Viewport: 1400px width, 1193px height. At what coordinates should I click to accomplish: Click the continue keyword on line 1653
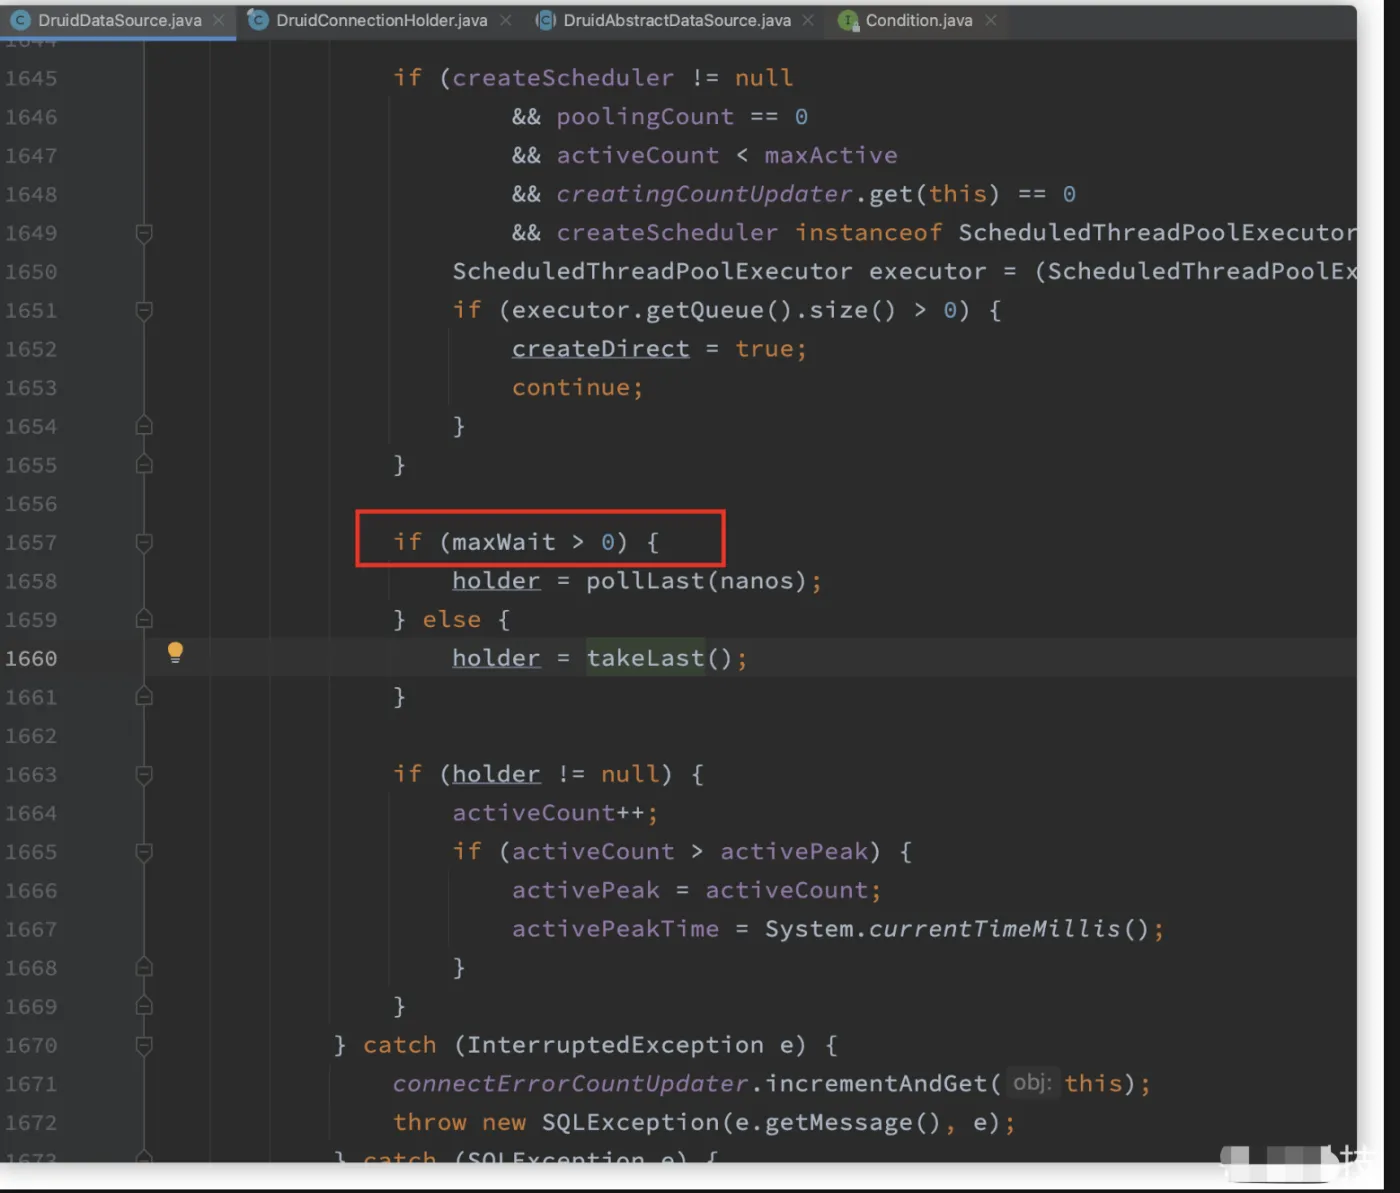tap(571, 388)
